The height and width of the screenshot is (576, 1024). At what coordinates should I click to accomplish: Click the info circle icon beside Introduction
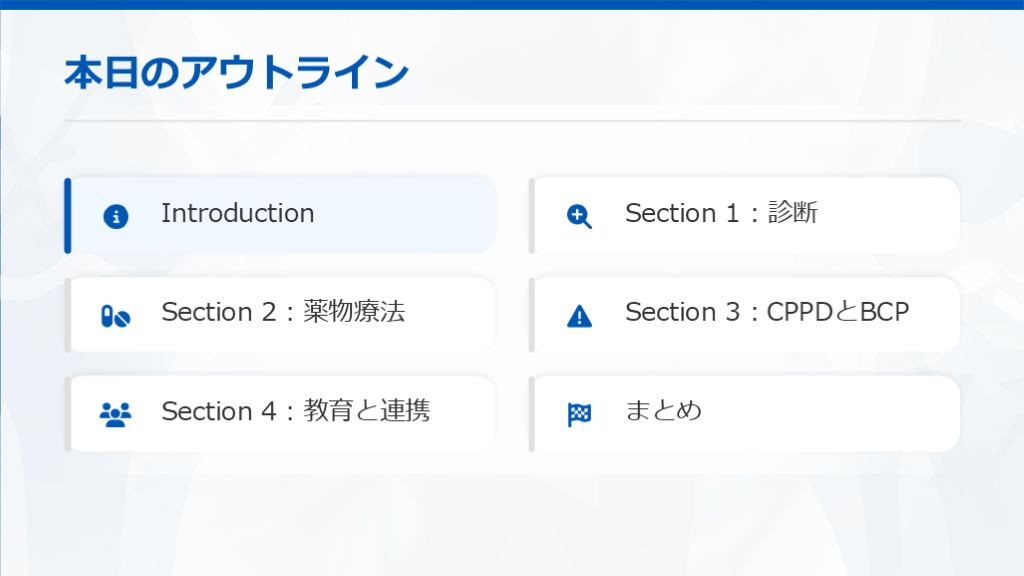click(116, 216)
